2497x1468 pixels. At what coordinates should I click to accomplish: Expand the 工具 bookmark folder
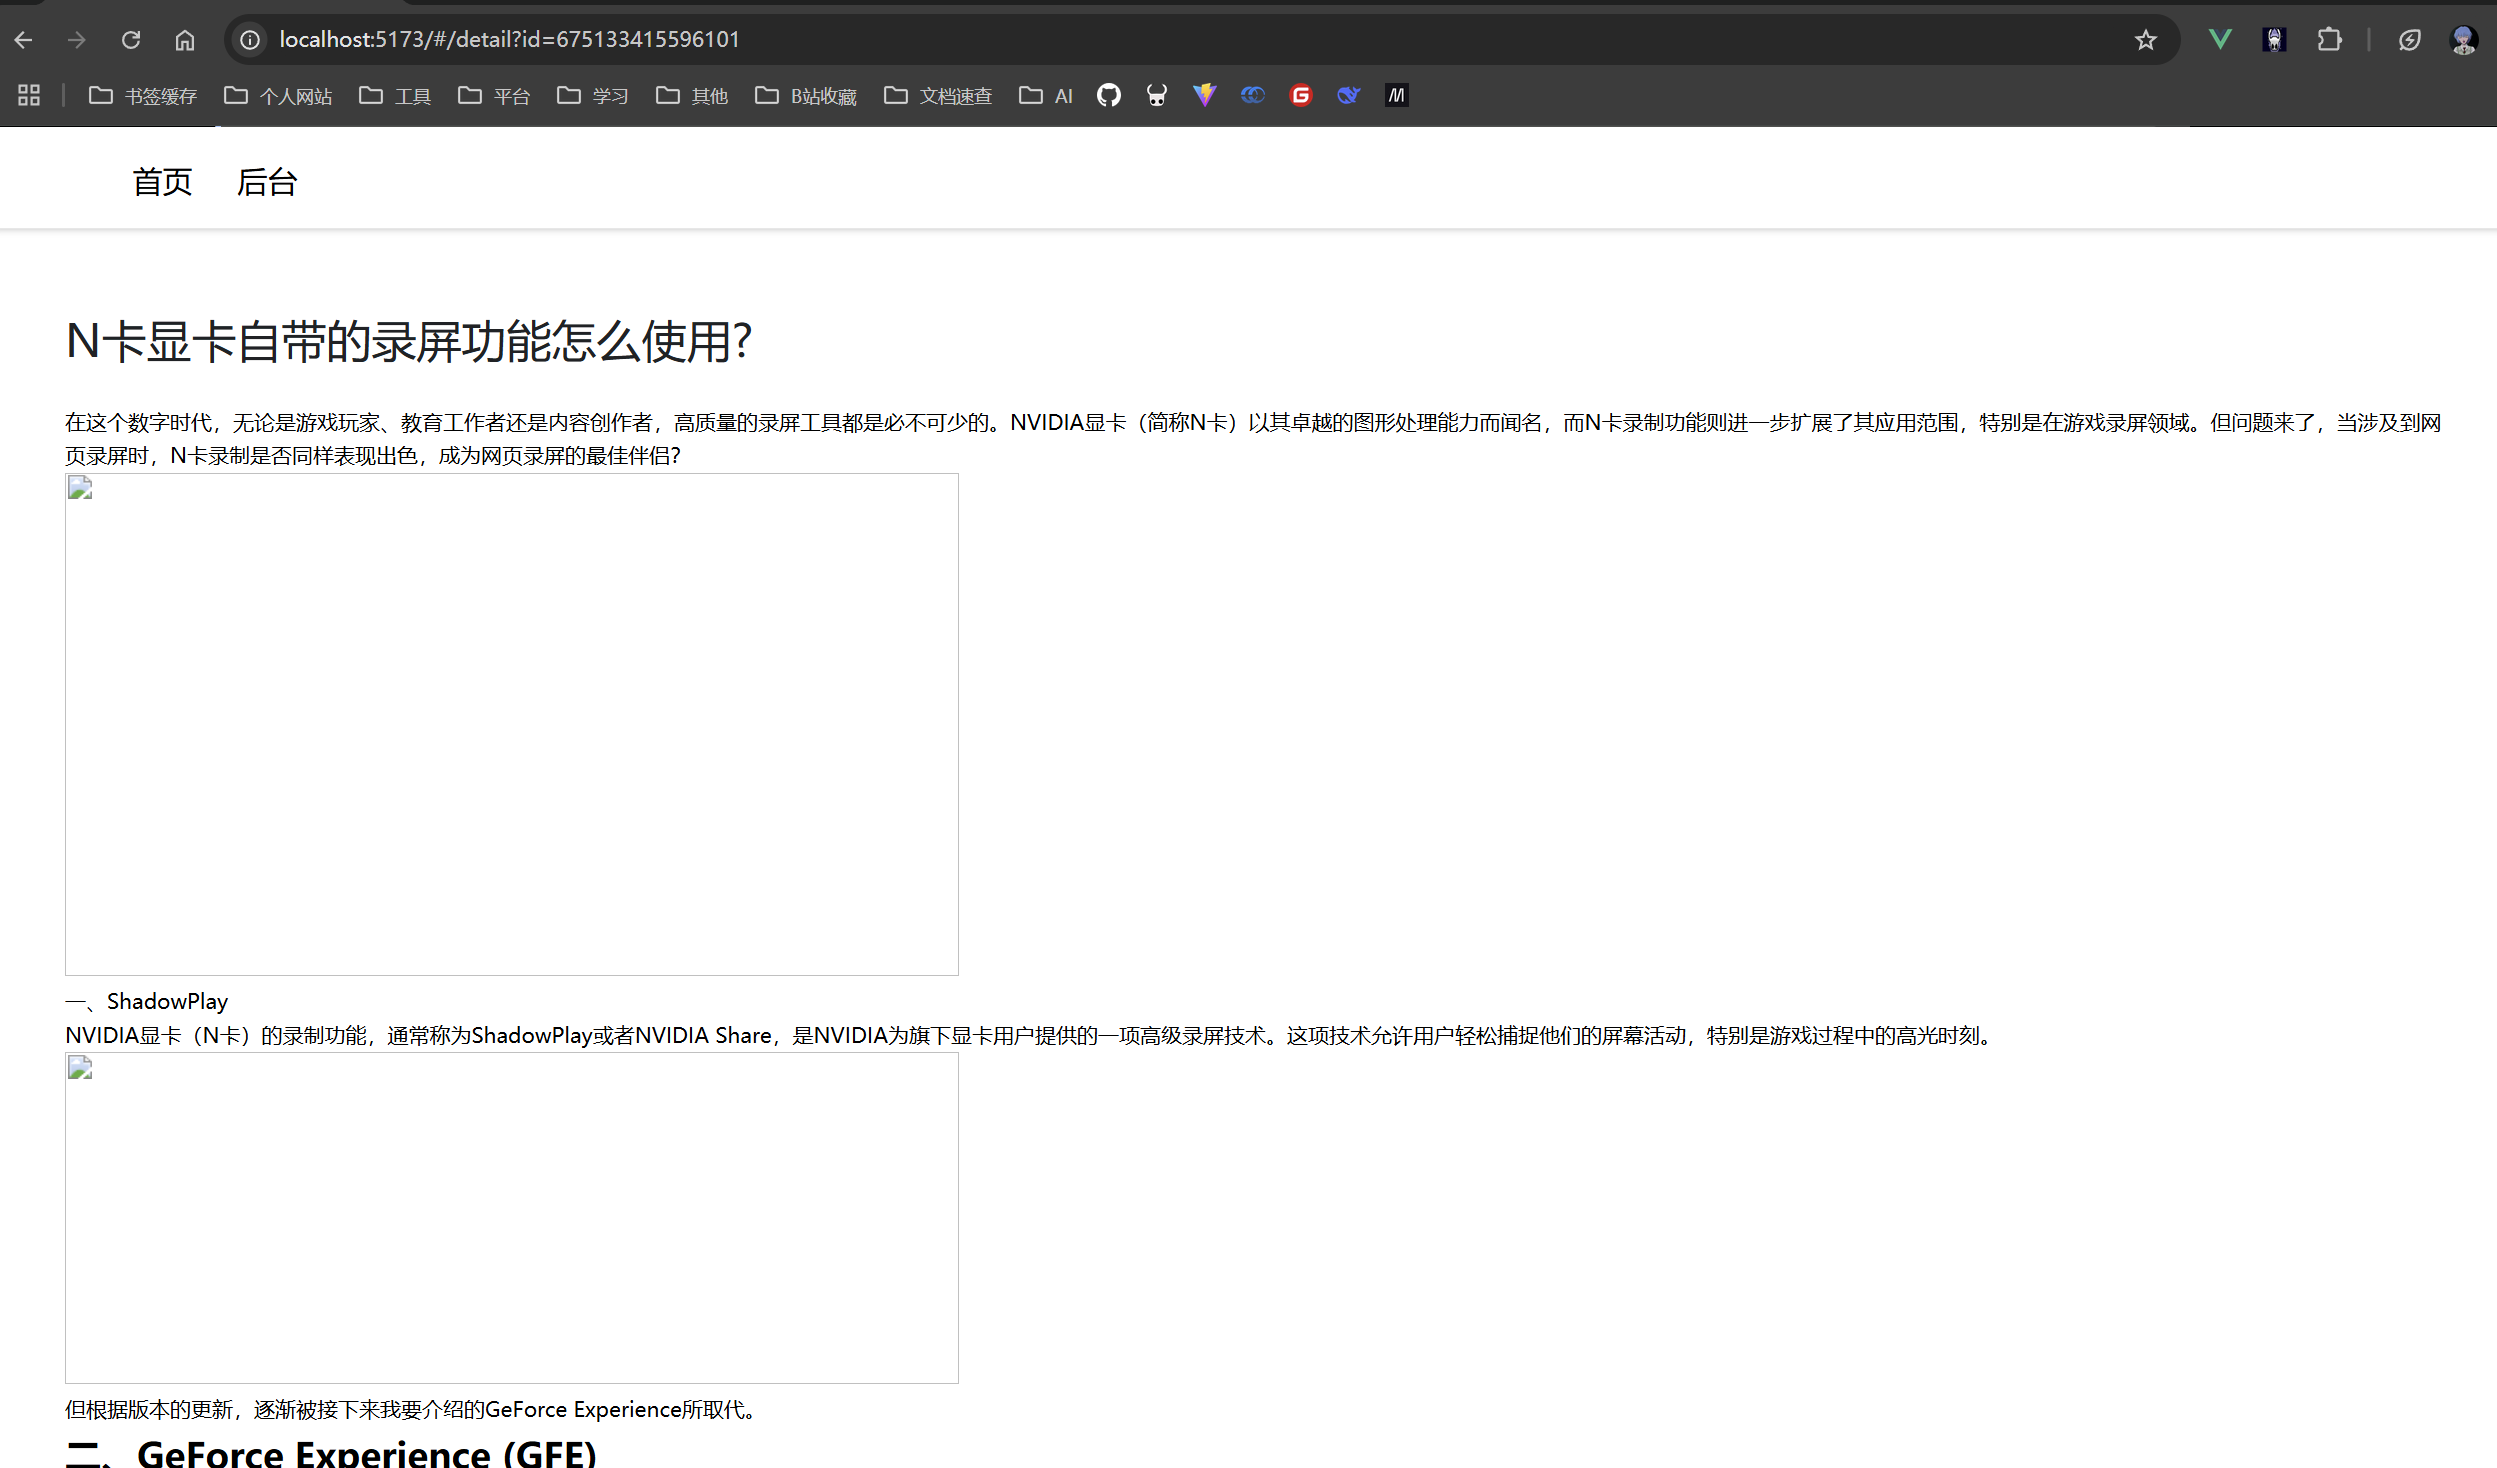pyautogui.click(x=395, y=96)
